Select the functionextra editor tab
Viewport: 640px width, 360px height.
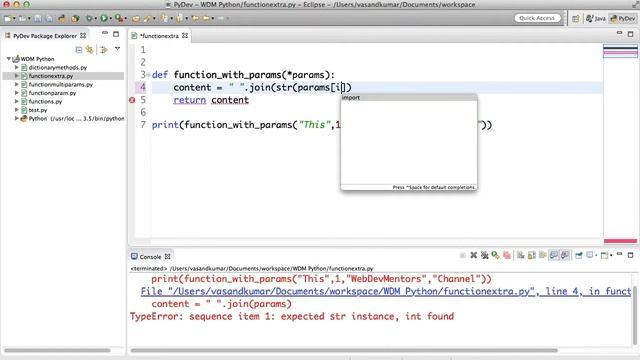[159, 36]
